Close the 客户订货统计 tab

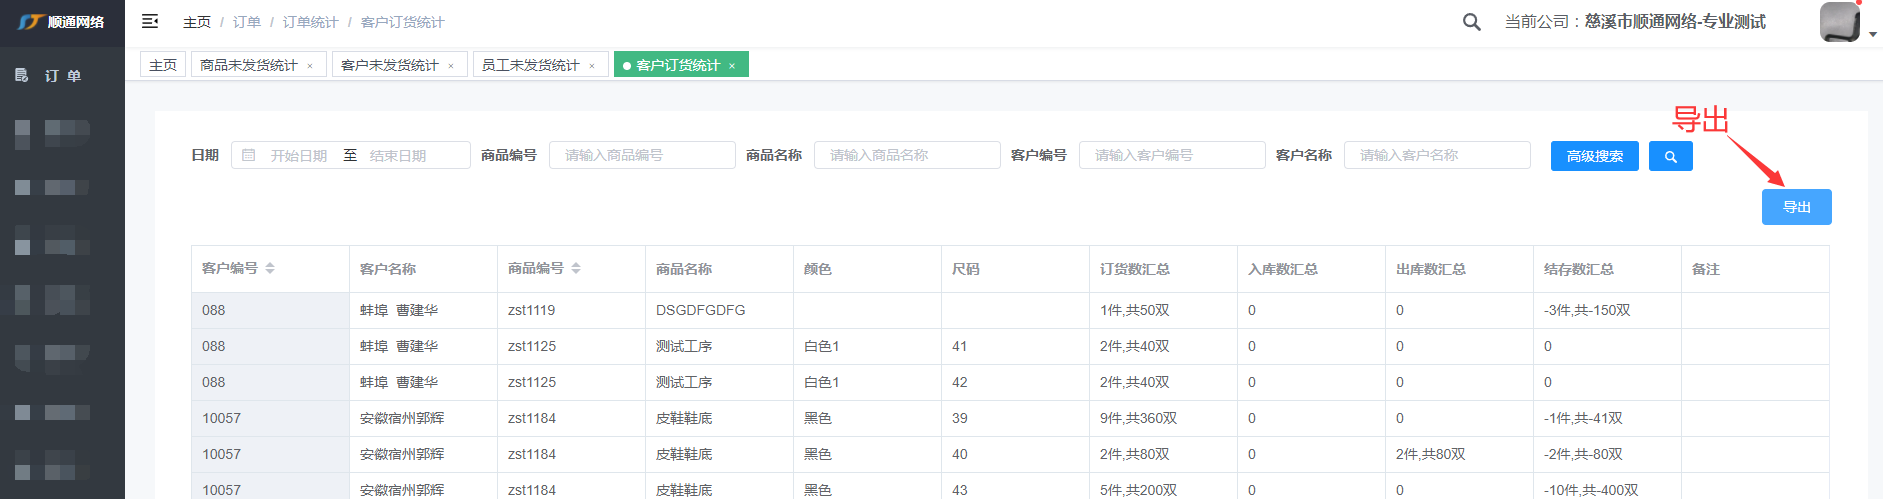[732, 66]
